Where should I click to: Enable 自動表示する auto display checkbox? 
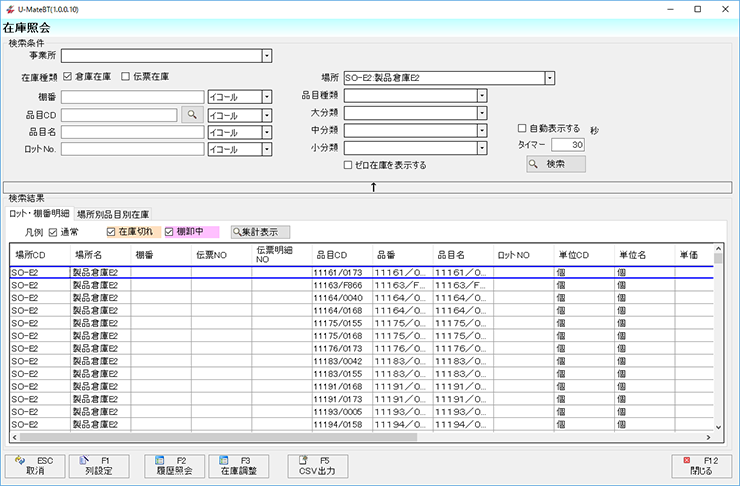[522, 129]
